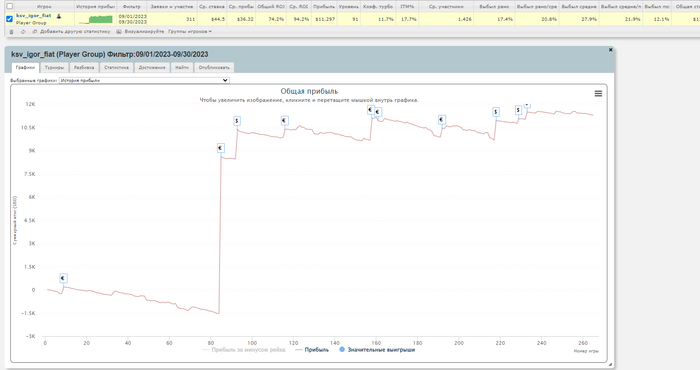Toggle 'Значительные выигрыши' in chart legend

click(x=377, y=350)
